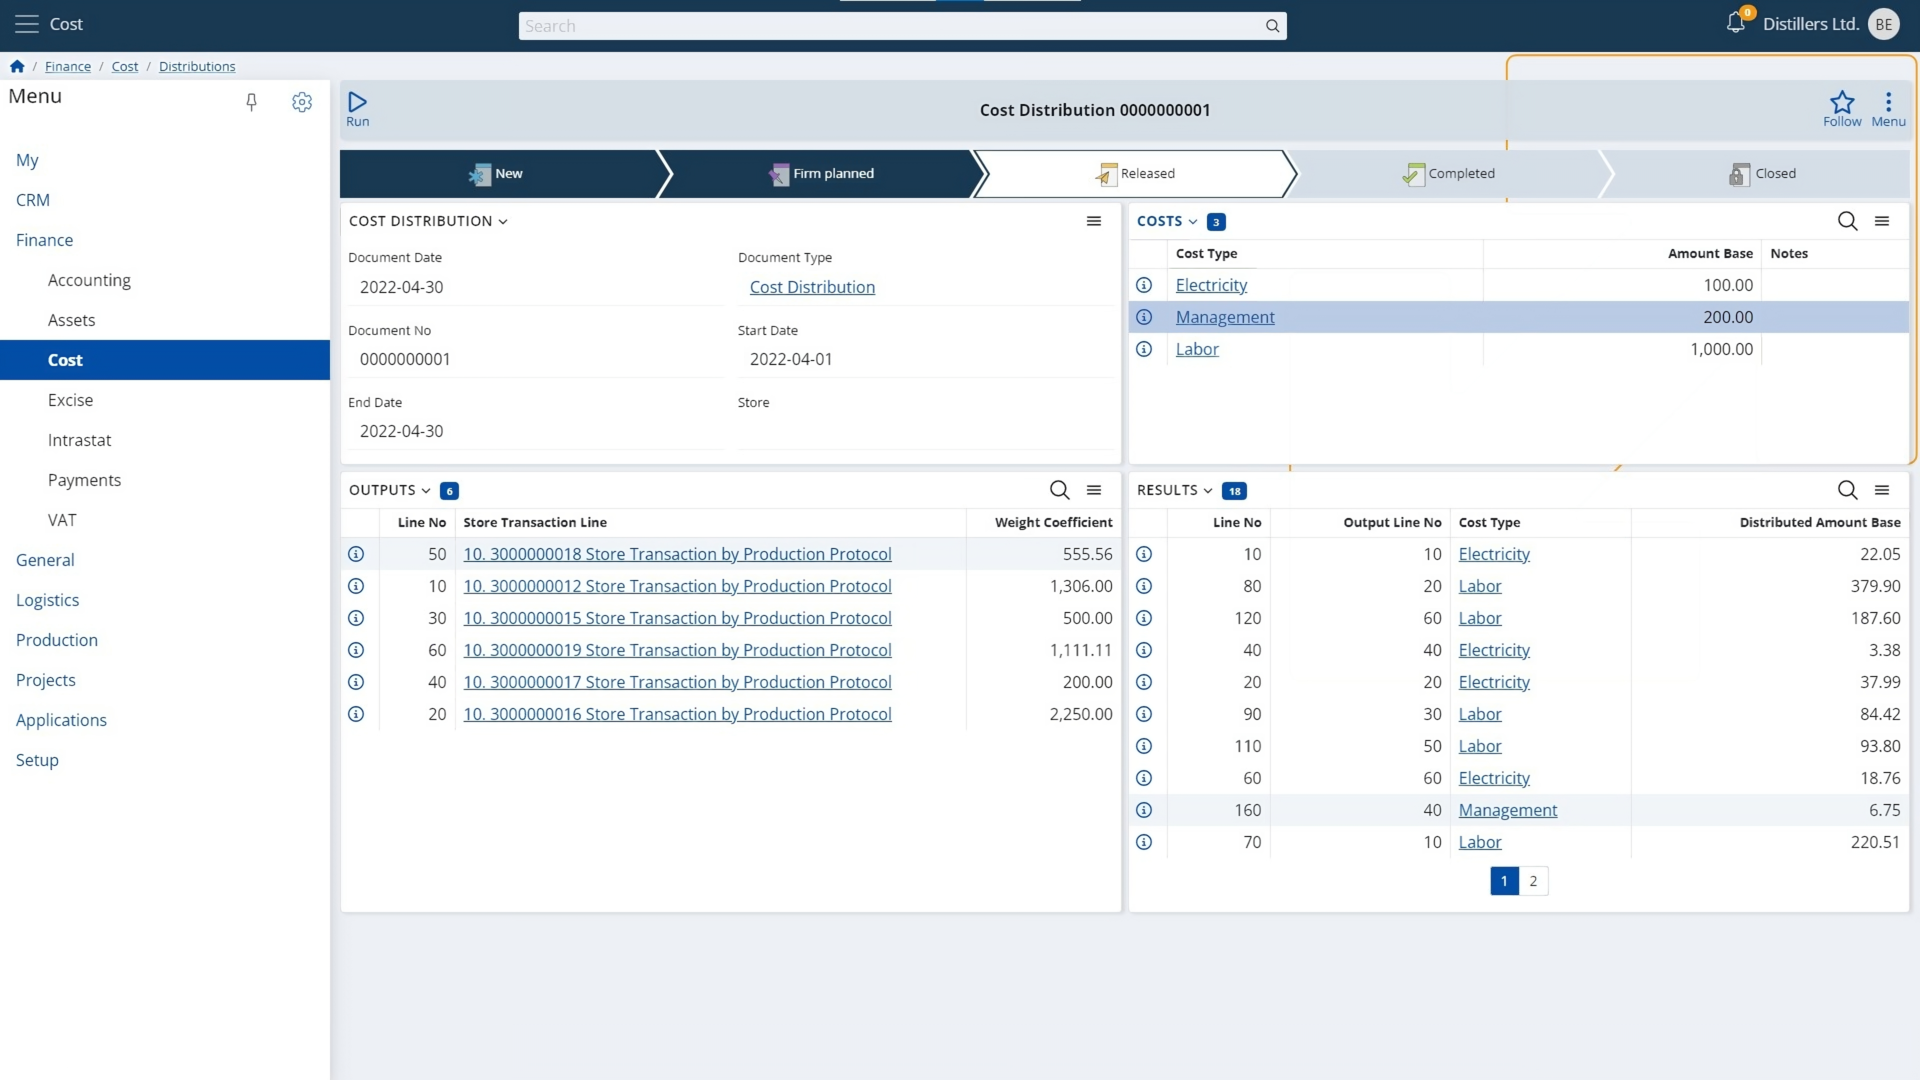Click home icon in breadcrumb

(17, 67)
